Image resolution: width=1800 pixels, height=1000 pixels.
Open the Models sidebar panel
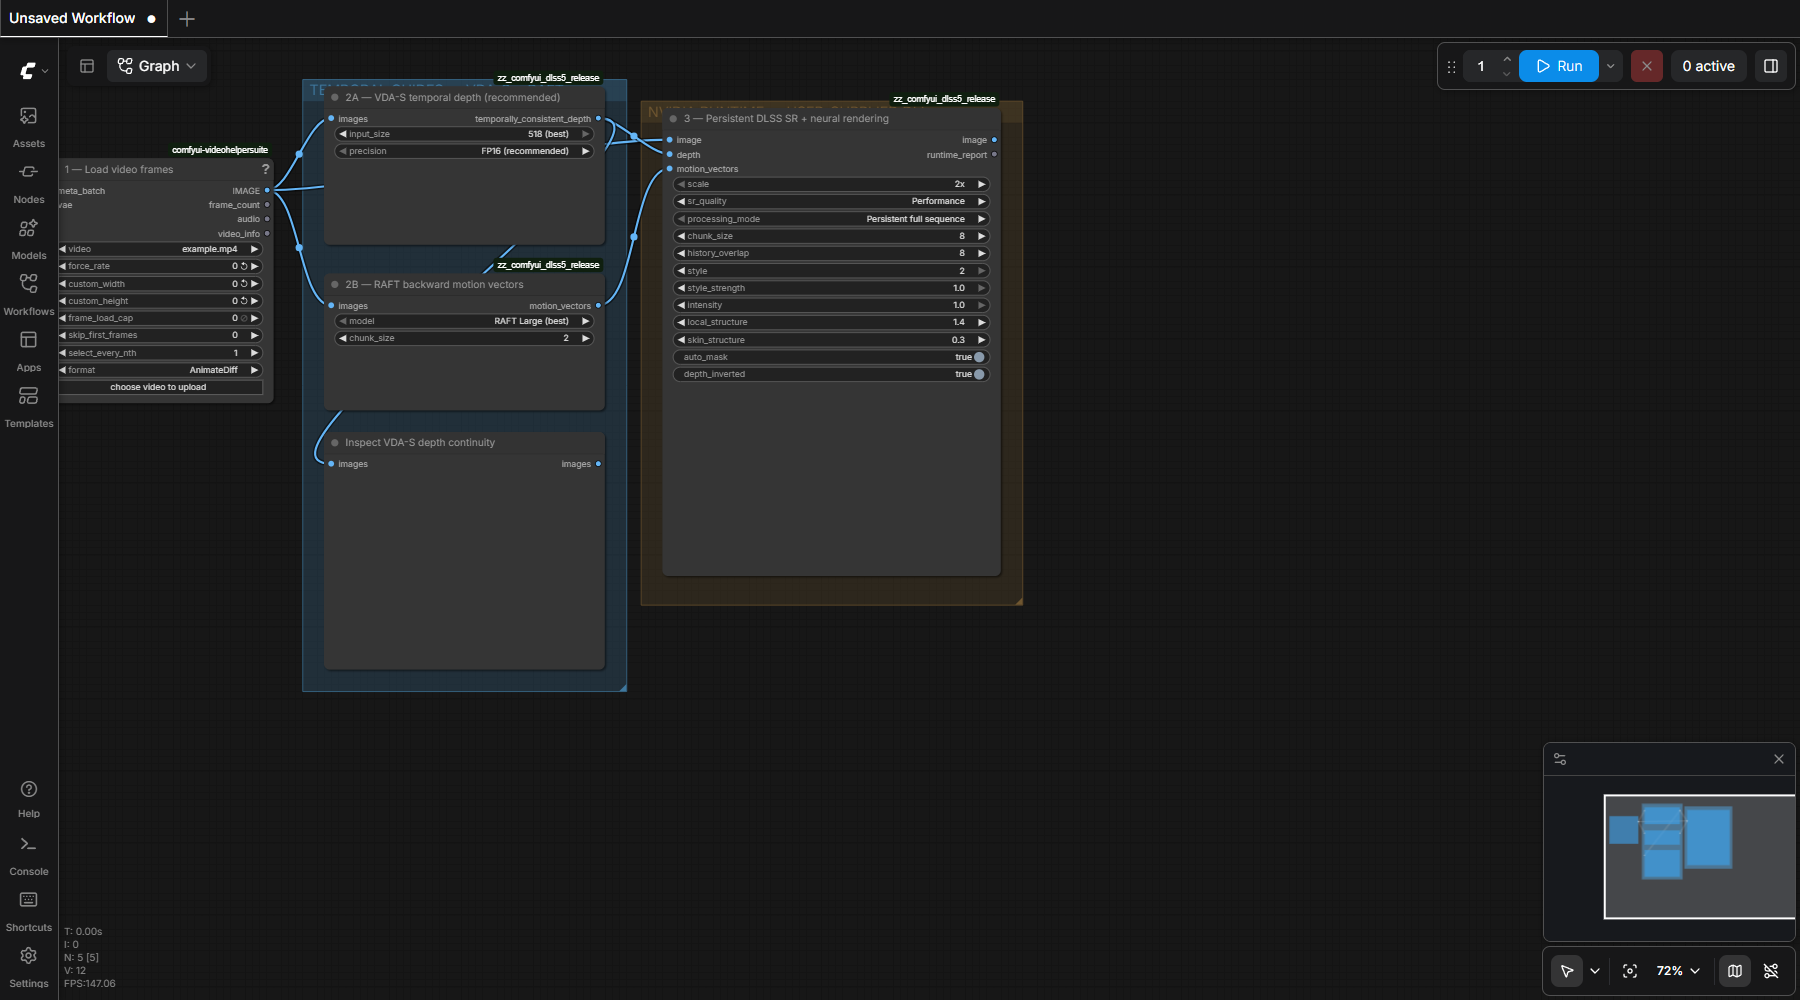click(28, 239)
